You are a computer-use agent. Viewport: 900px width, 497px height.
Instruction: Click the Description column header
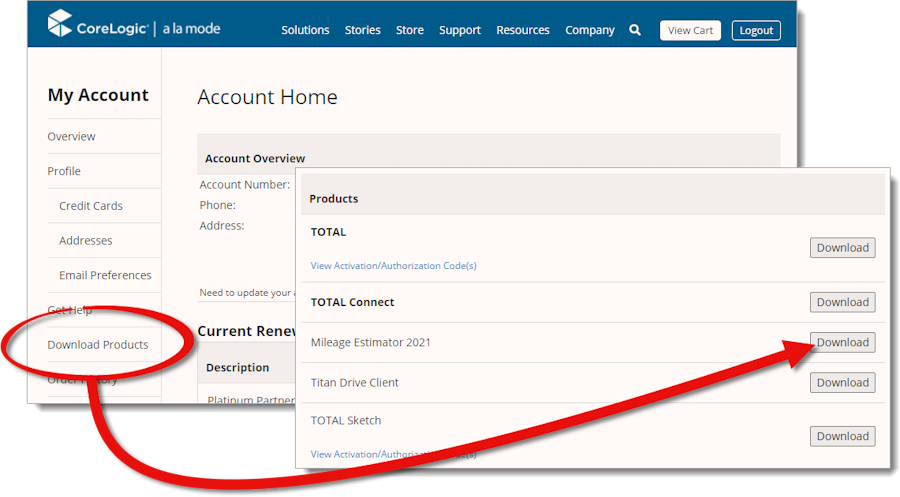coord(238,367)
